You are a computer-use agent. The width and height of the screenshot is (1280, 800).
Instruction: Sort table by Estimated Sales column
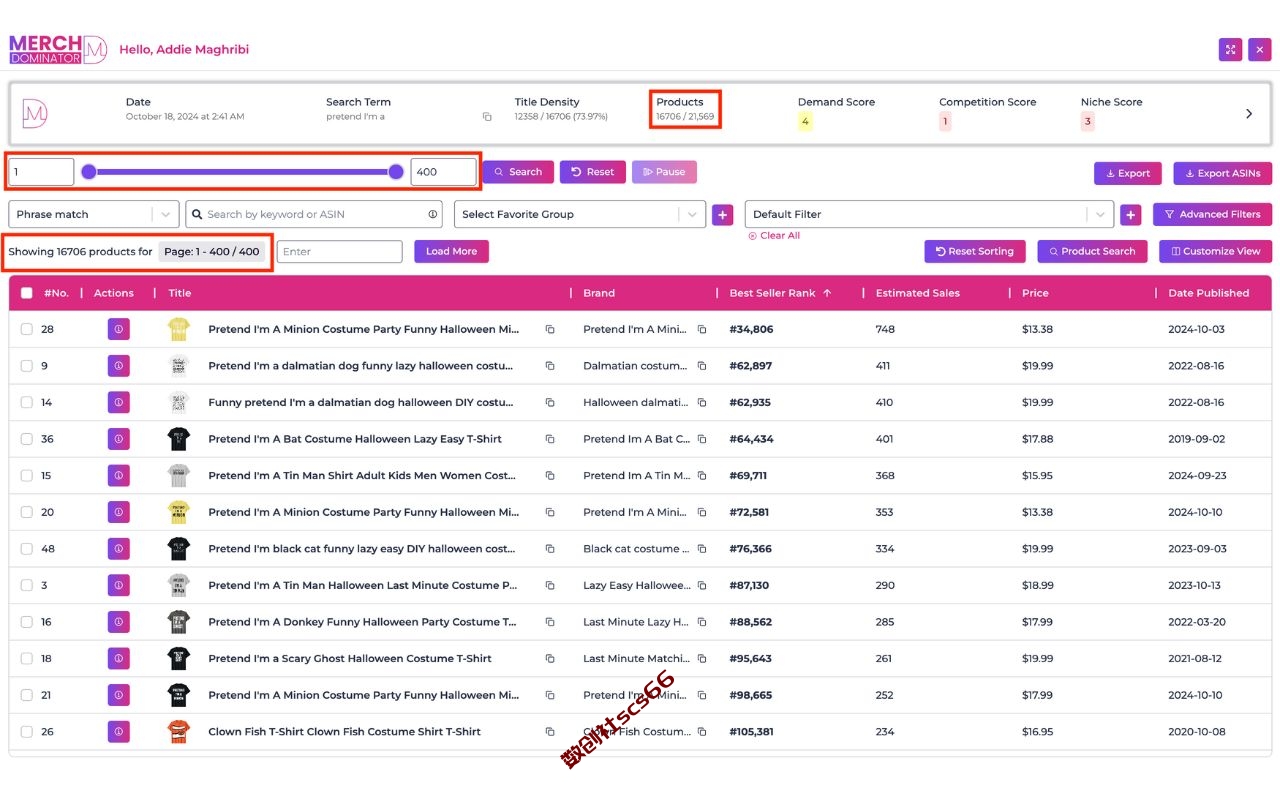(917, 293)
